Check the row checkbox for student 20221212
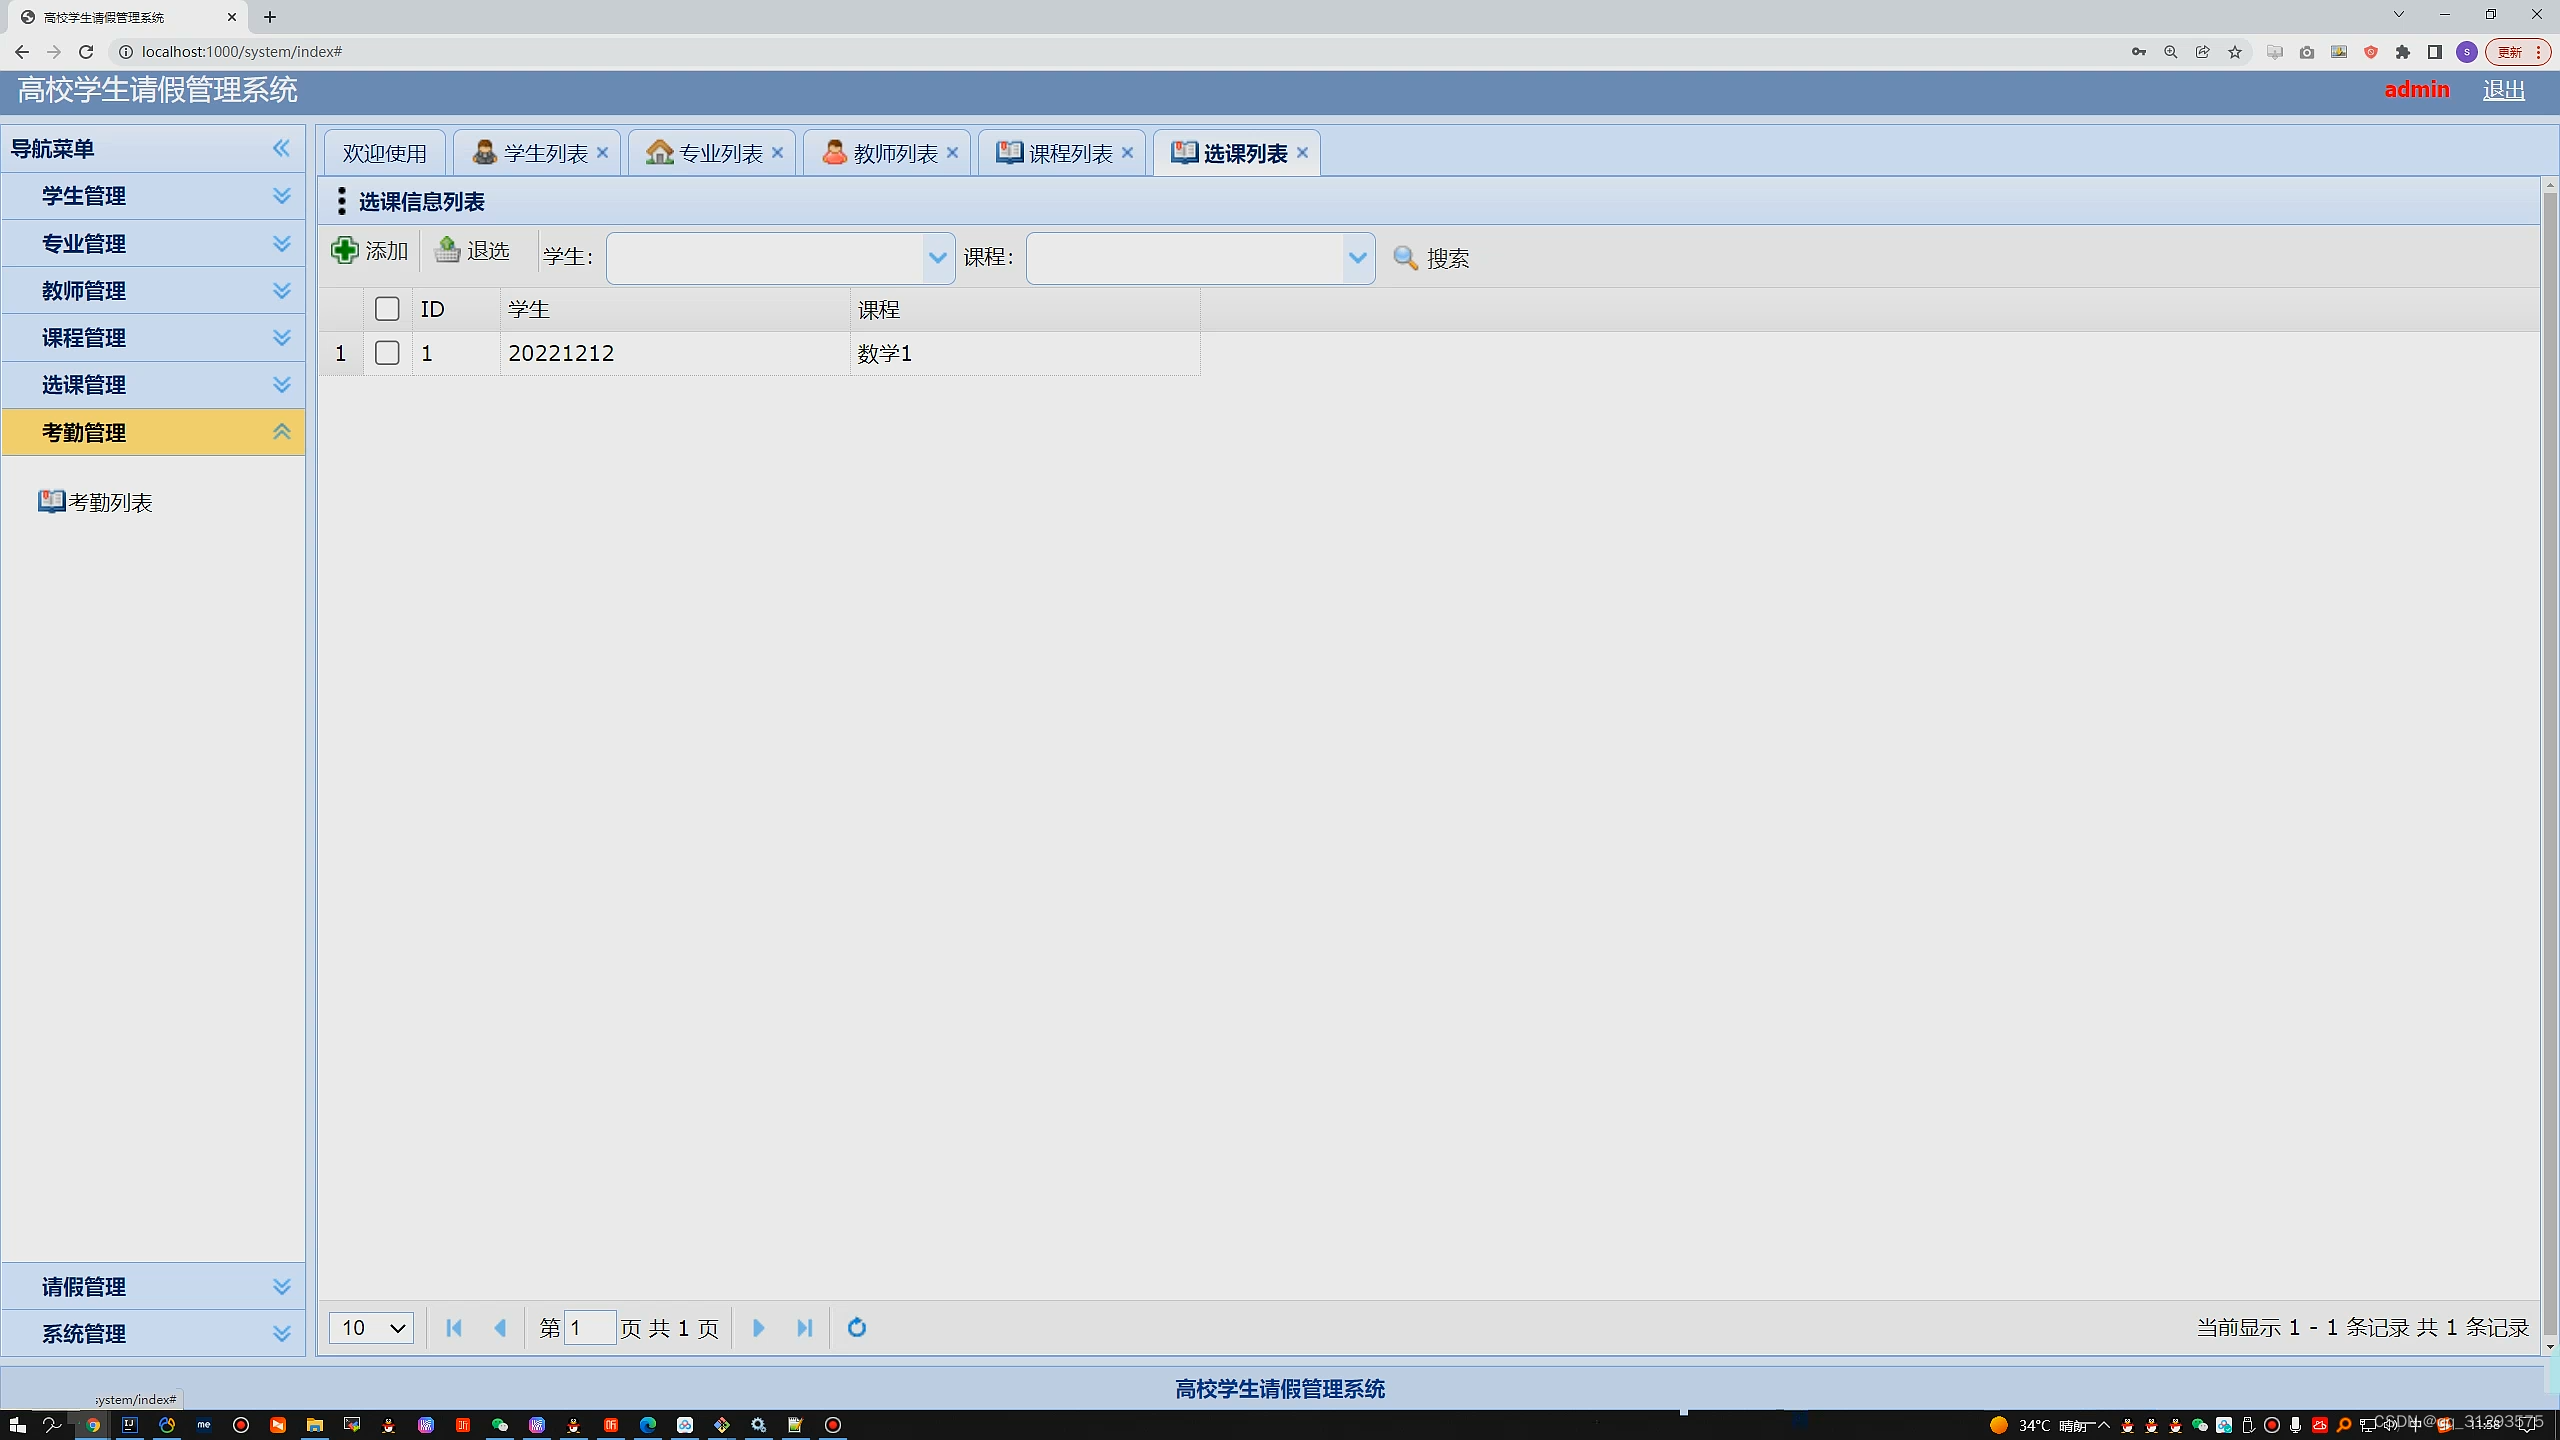 [387, 353]
